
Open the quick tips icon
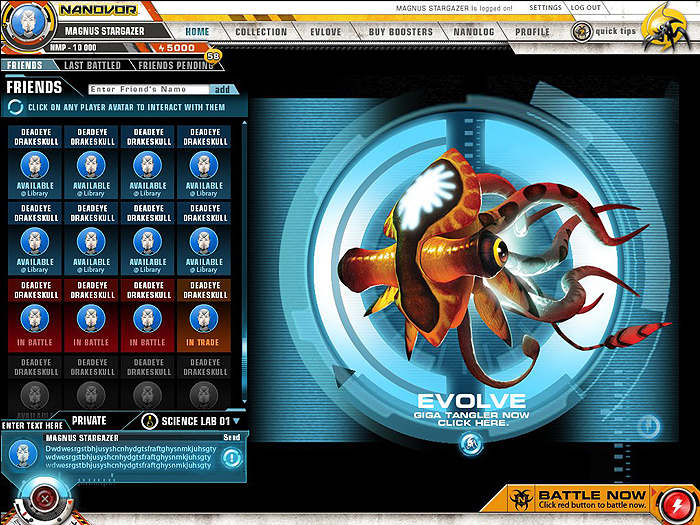point(580,31)
